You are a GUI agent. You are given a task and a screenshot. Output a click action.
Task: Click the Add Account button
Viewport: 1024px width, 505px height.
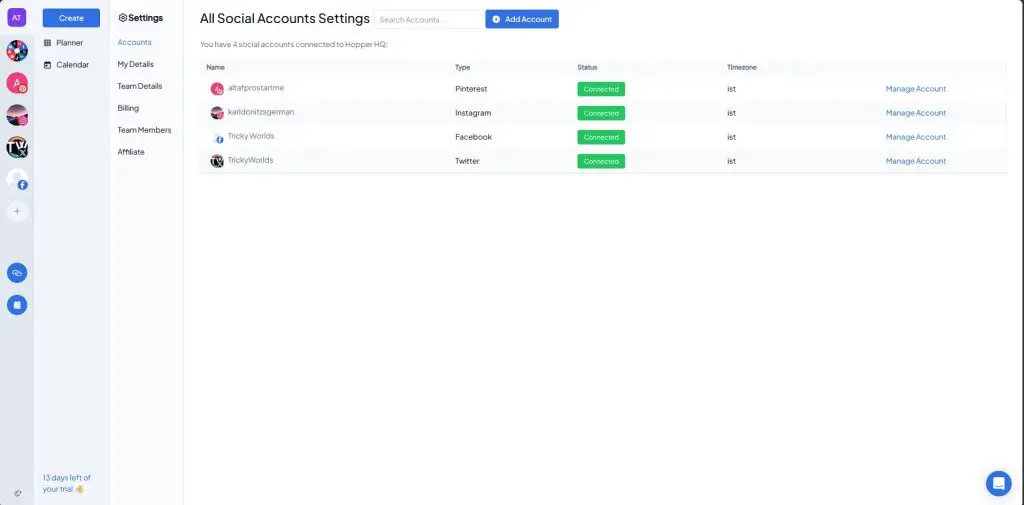pos(522,20)
